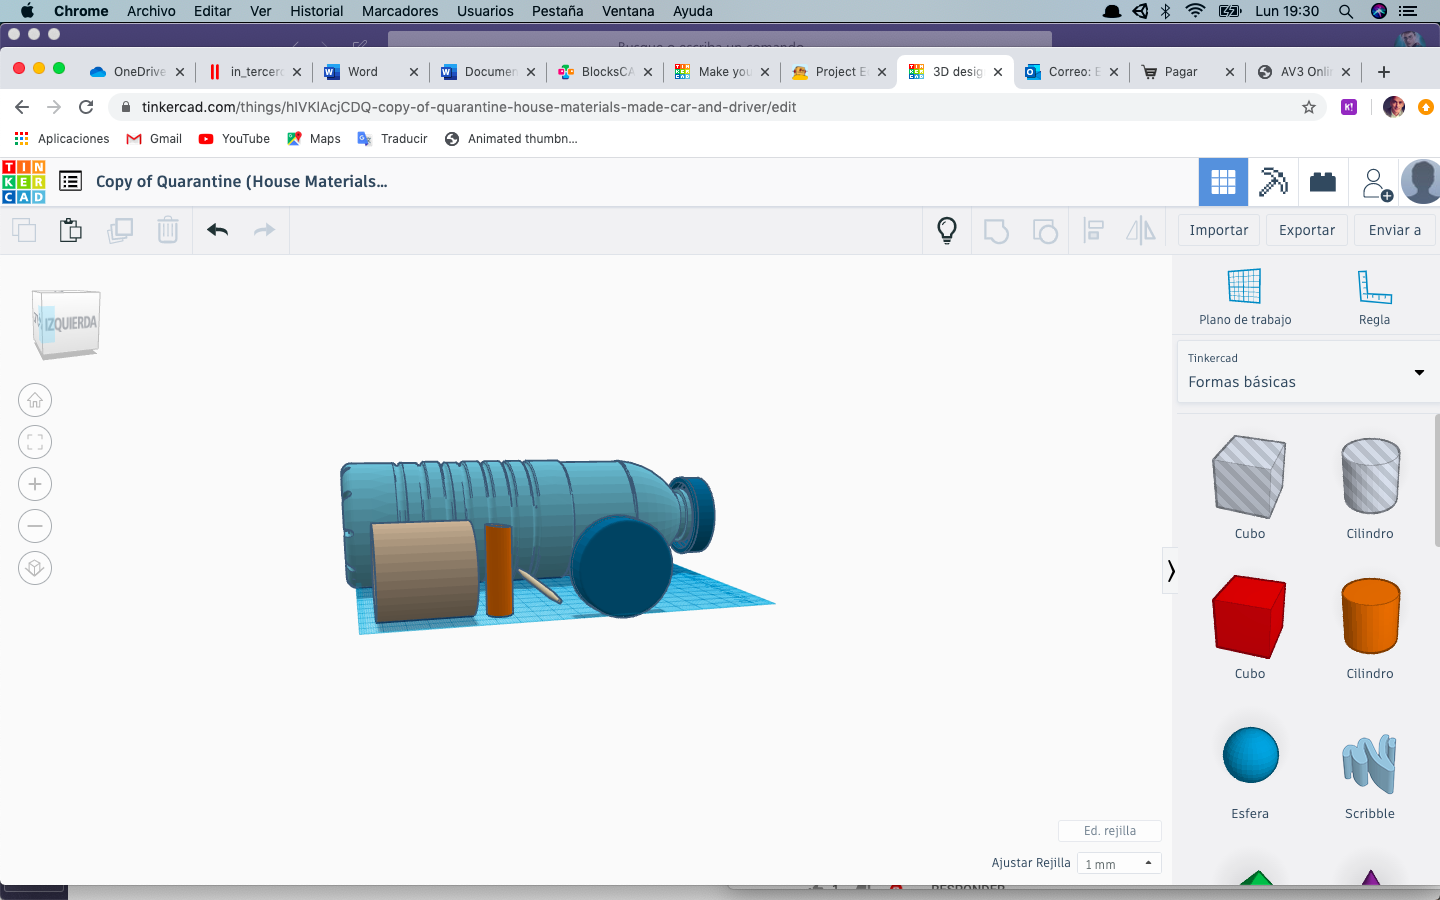Select the orange cylinder in workplane

click(x=499, y=570)
